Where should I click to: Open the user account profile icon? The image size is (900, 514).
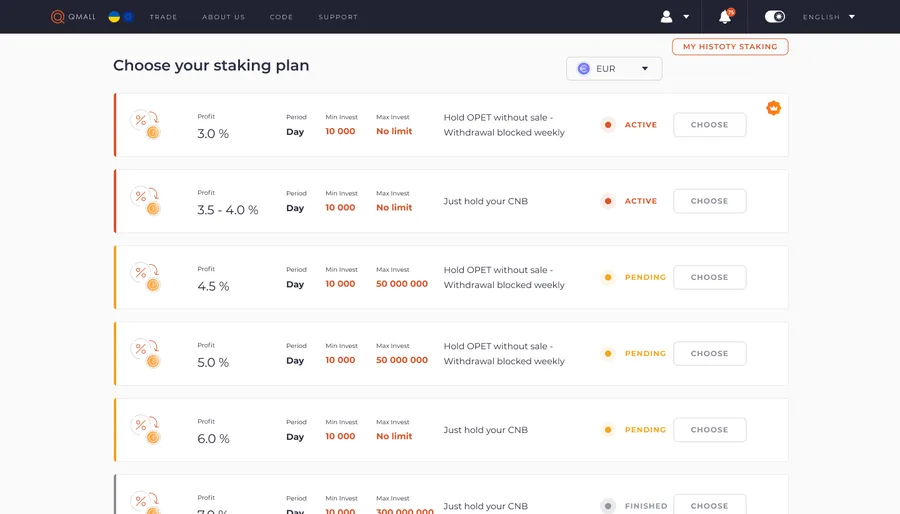click(666, 17)
